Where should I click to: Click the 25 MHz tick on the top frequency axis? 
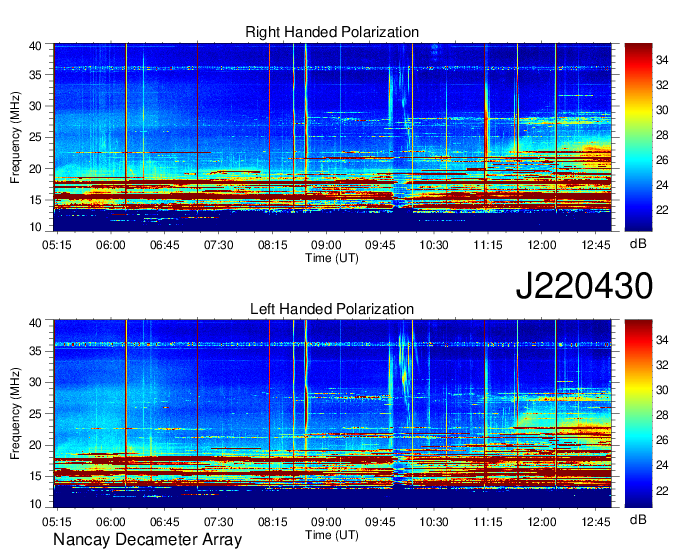tap(35, 137)
